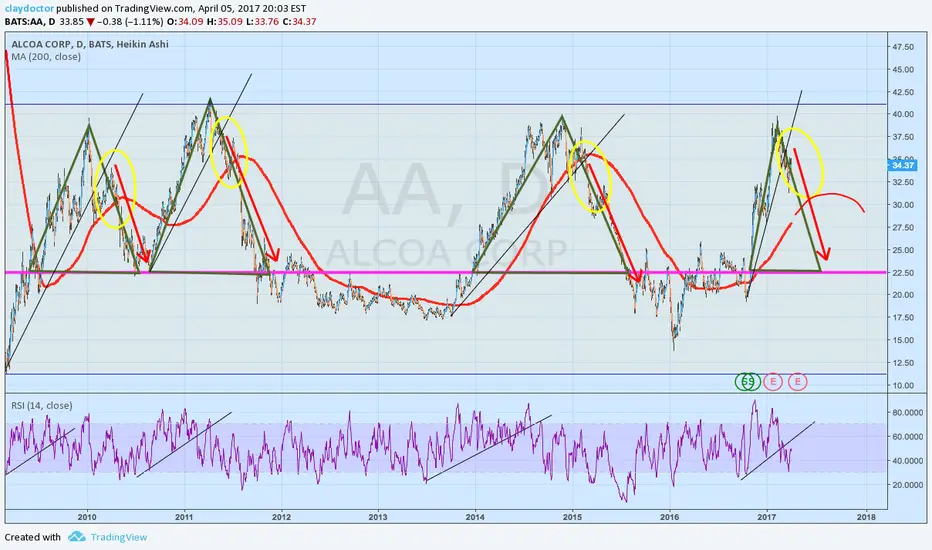Click the 15.00 price axis label
Image resolution: width=932 pixels, height=550 pixels.
point(903,340)
